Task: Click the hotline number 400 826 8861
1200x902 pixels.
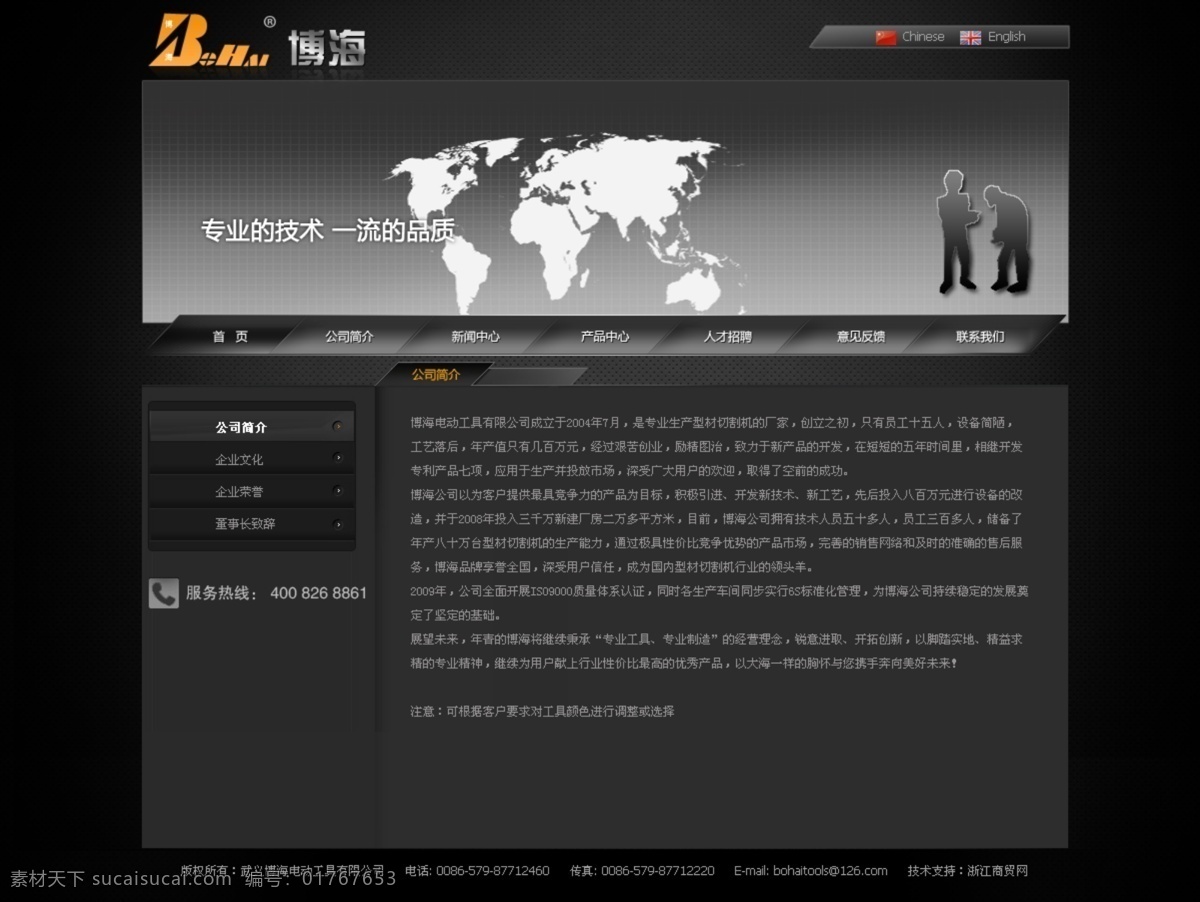Action: (318, 593)
